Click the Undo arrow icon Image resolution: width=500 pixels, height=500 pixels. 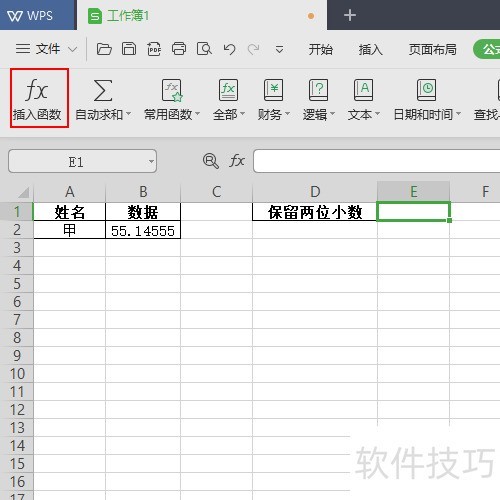pyautogui.click(x=229, y=49)
